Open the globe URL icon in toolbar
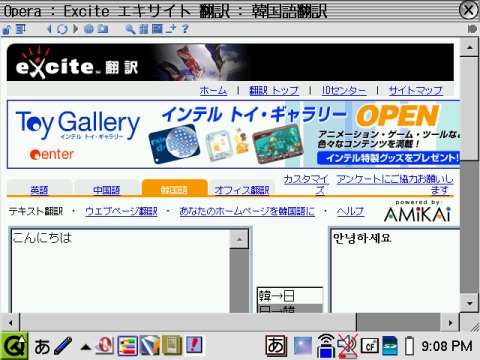Screen dimensions: 480x360 (89, 29)
